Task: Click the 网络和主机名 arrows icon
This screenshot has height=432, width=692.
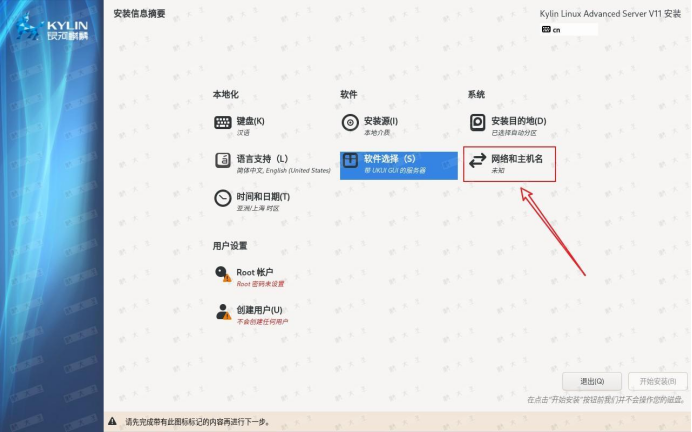Action: coord(477,160)
